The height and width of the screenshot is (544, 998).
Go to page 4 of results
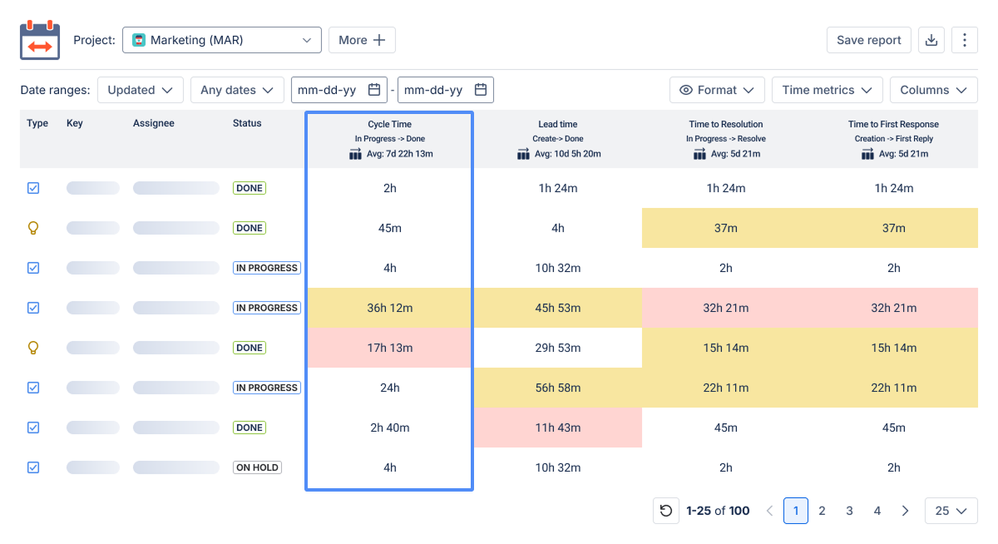pos(877,510)
